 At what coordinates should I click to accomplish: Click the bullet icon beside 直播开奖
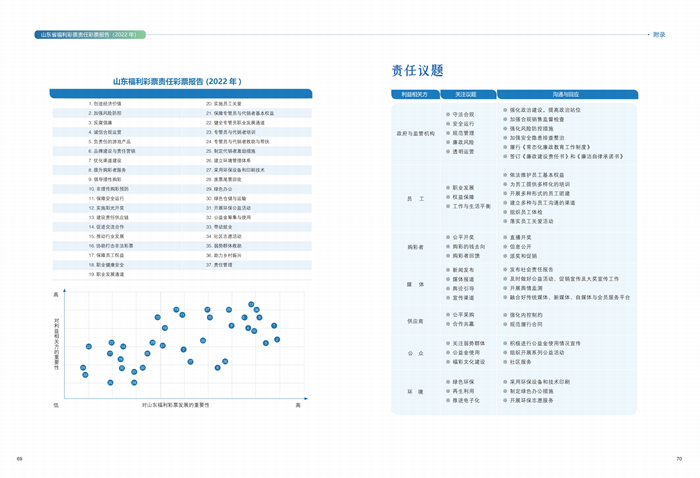point(503,237)
